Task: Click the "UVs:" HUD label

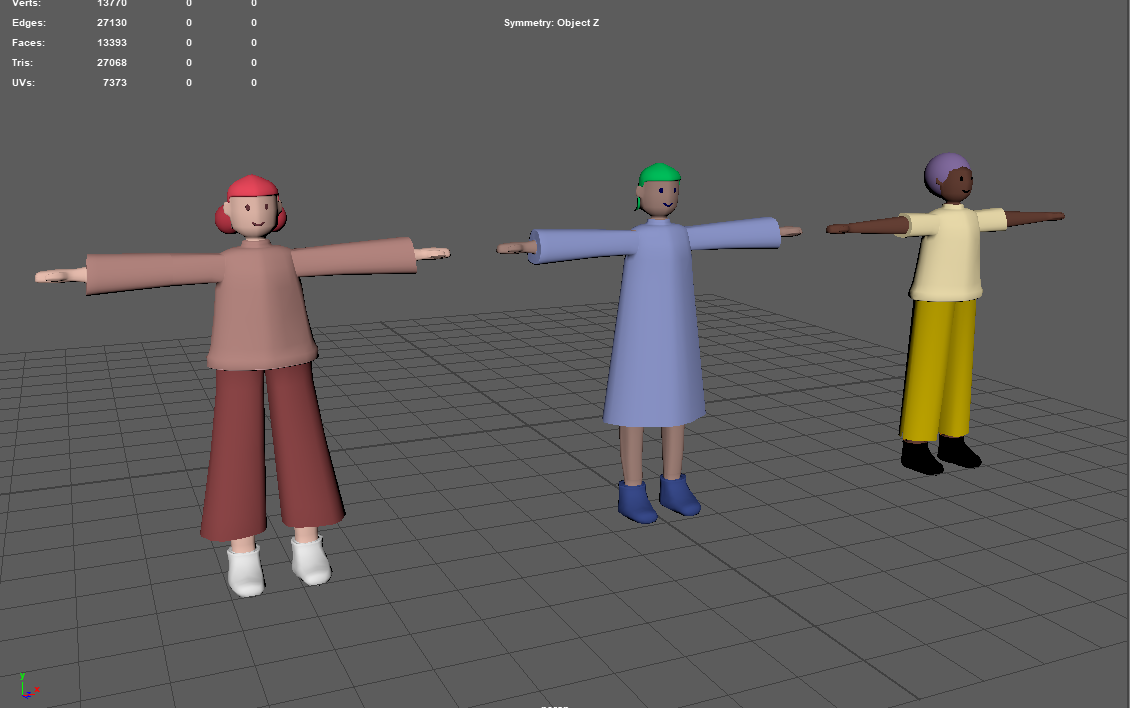Action: tap(23, 82)
